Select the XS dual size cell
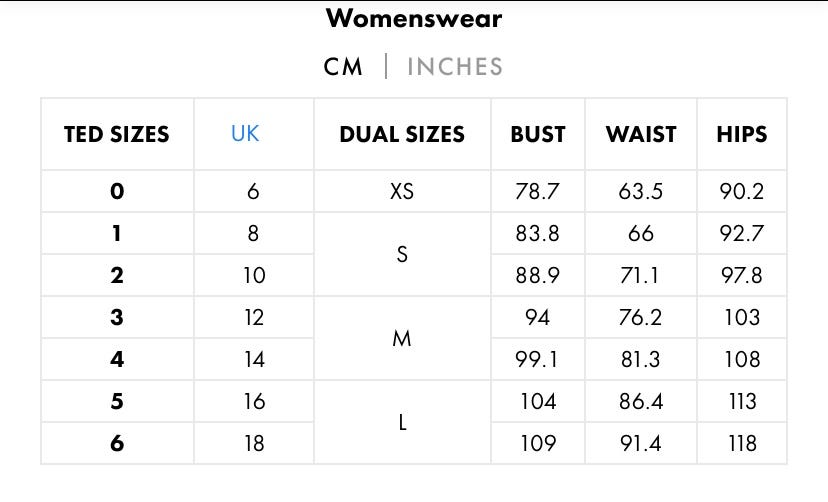This screenshot has height=502, width=828. 402,192
